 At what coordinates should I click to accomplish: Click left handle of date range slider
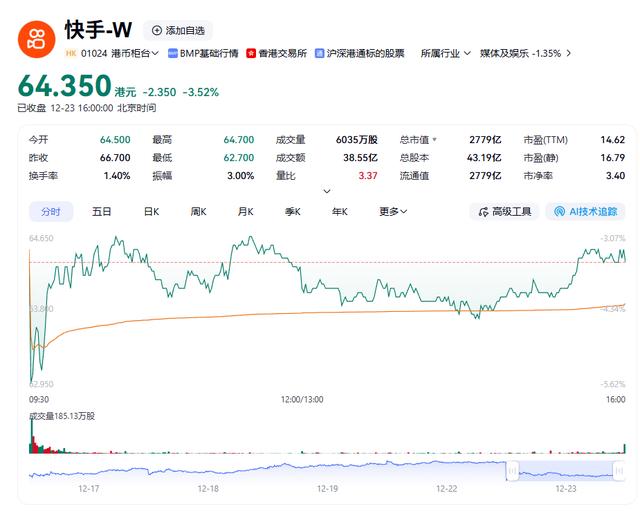pos(512,470)
